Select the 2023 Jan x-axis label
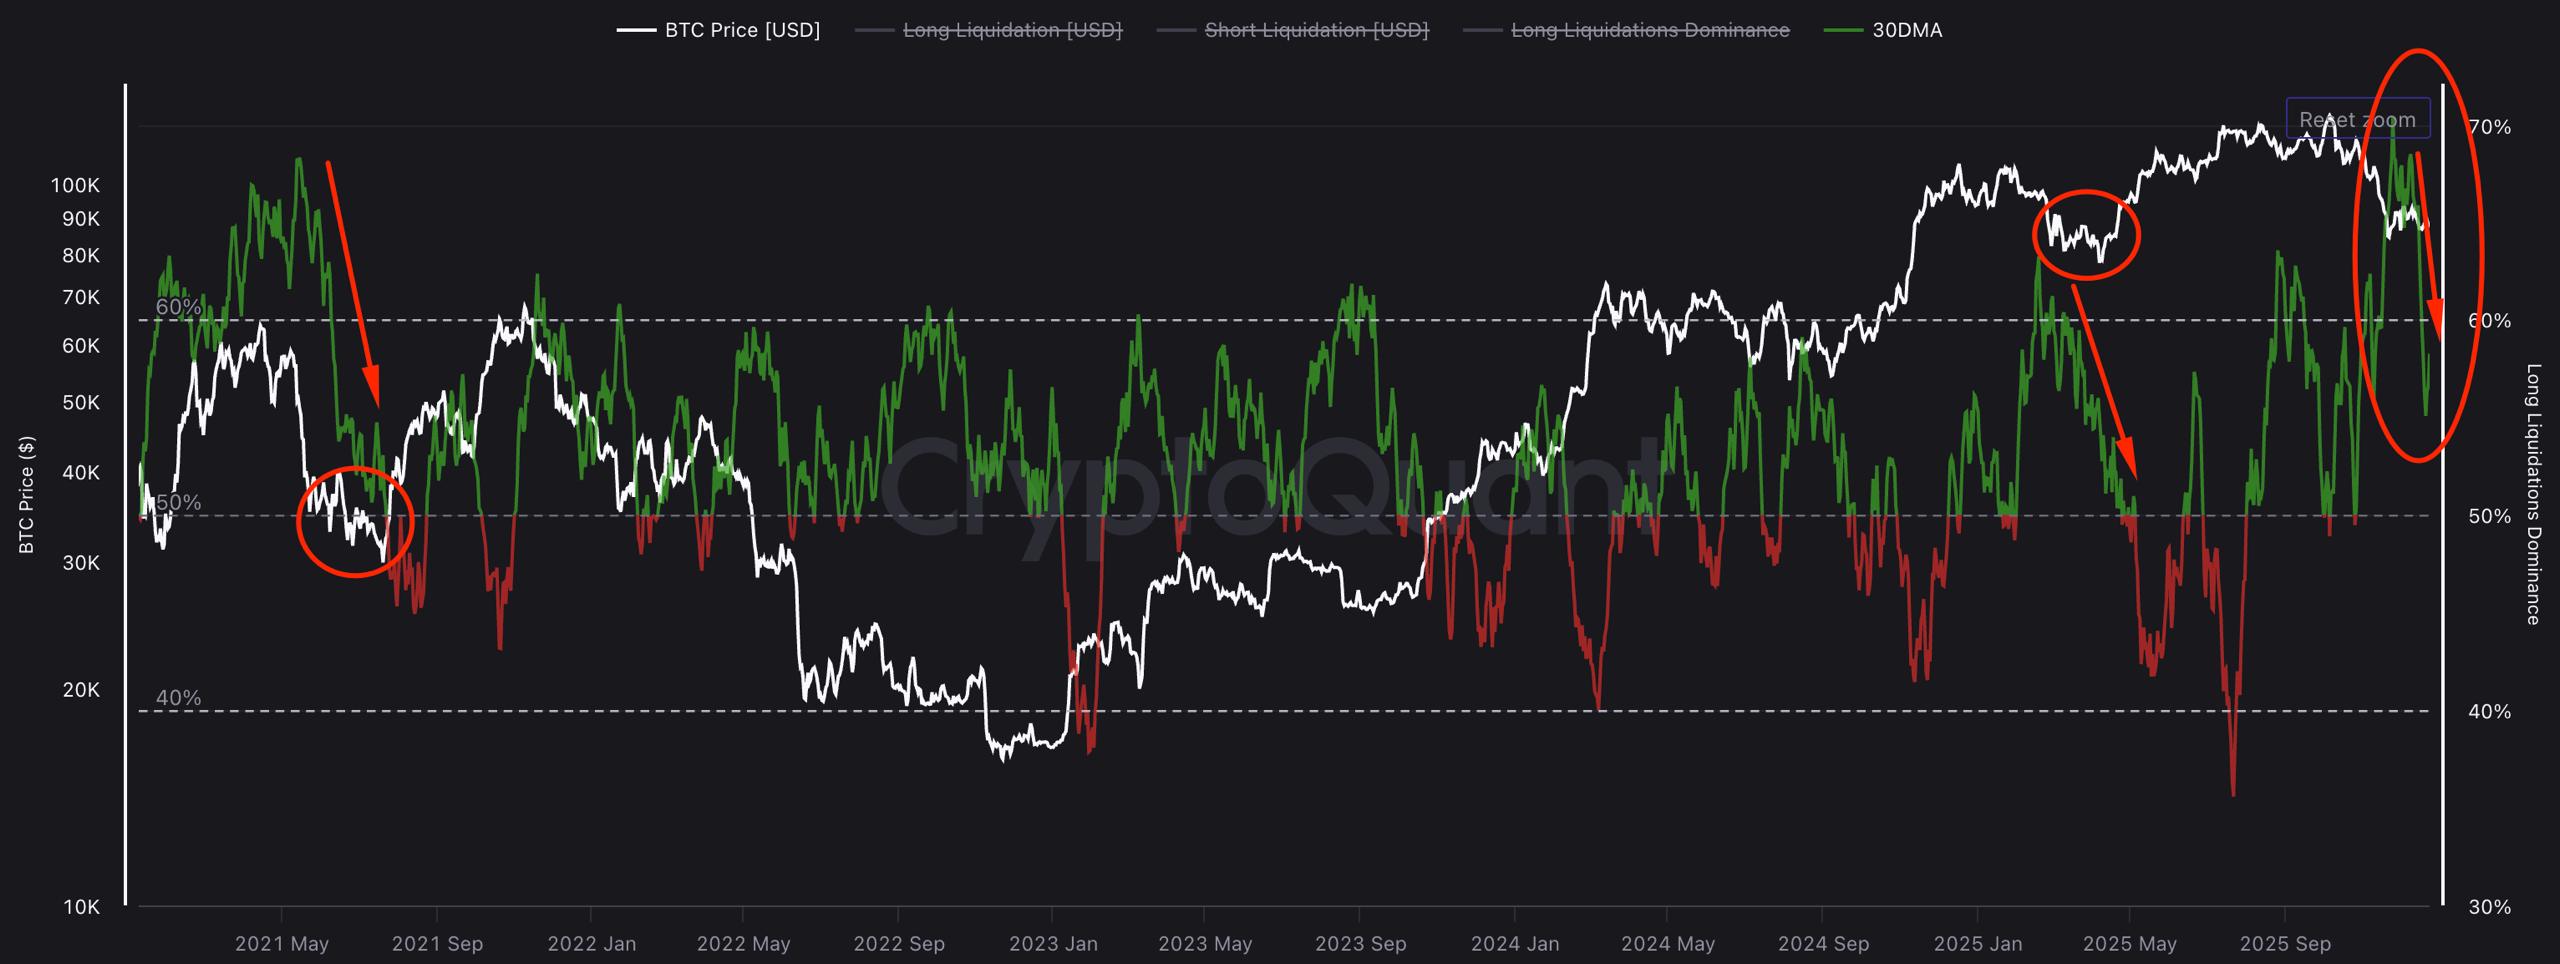The height and width of the screenshot is (964, 2560). (x=1052, y=943)
